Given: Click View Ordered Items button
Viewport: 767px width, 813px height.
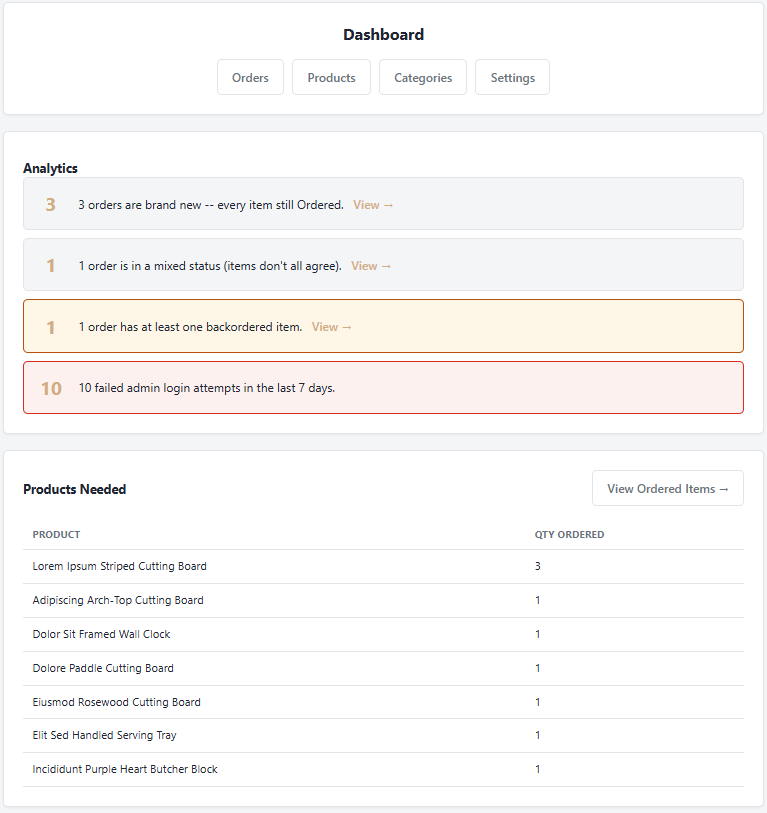Looking at the screenshot, I should pos(667,488).
